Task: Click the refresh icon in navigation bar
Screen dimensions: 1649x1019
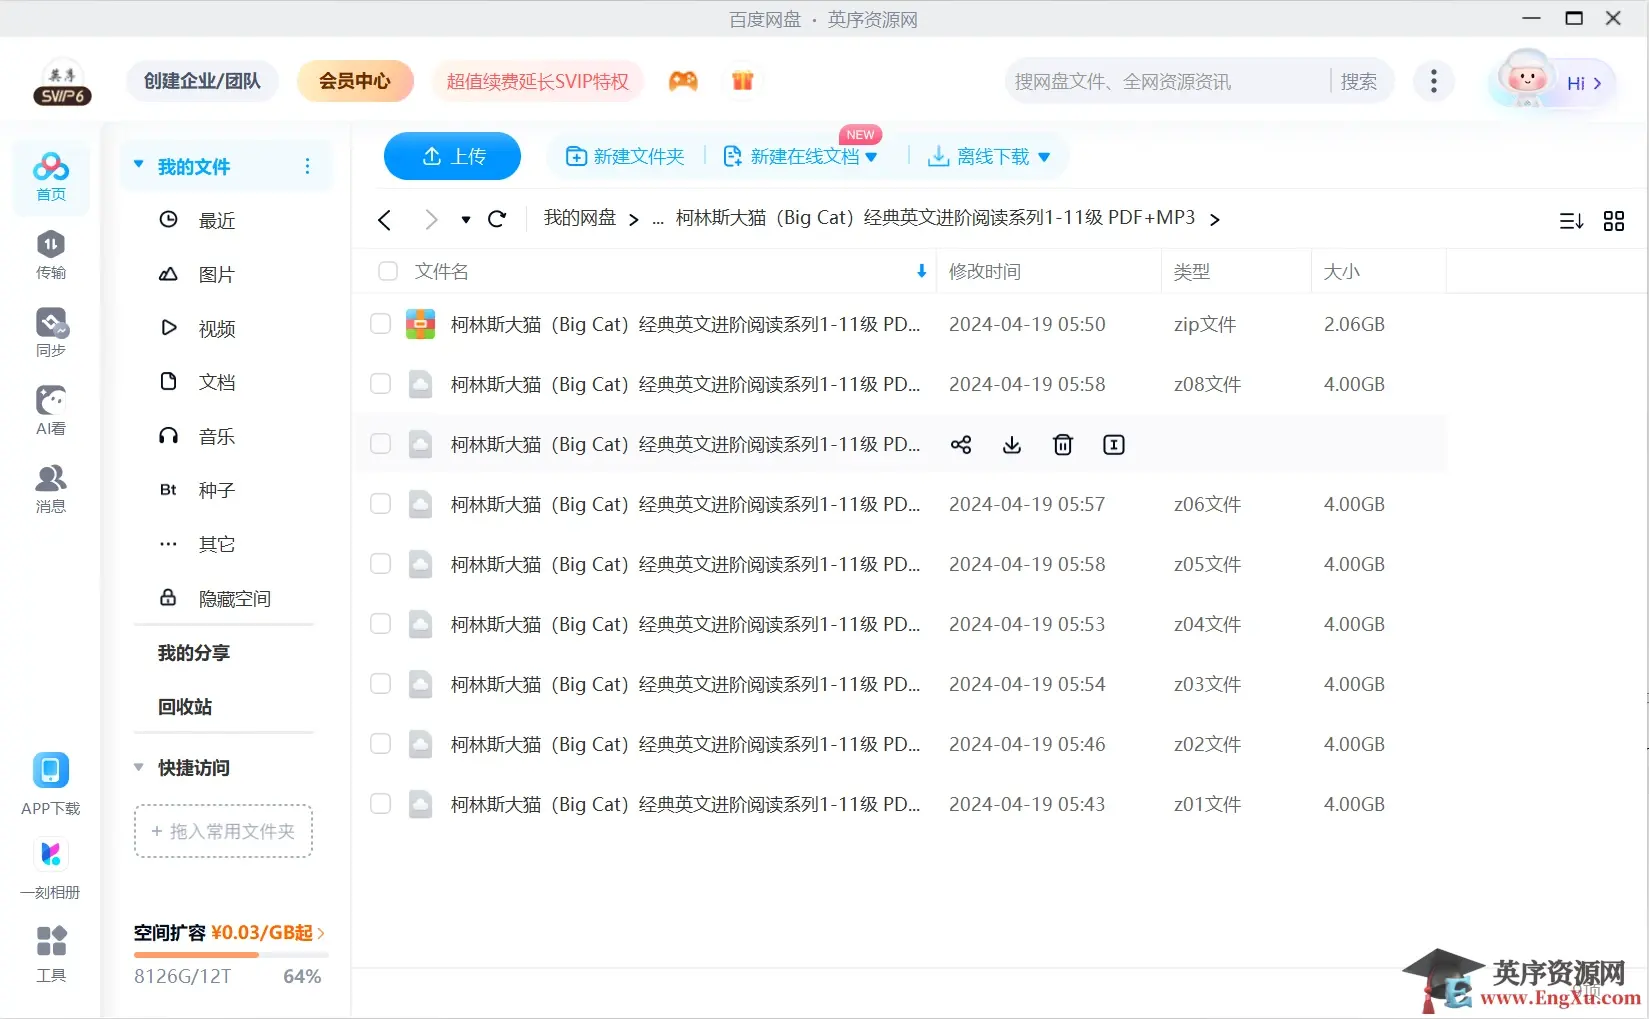Action: [x=497, y=219]
